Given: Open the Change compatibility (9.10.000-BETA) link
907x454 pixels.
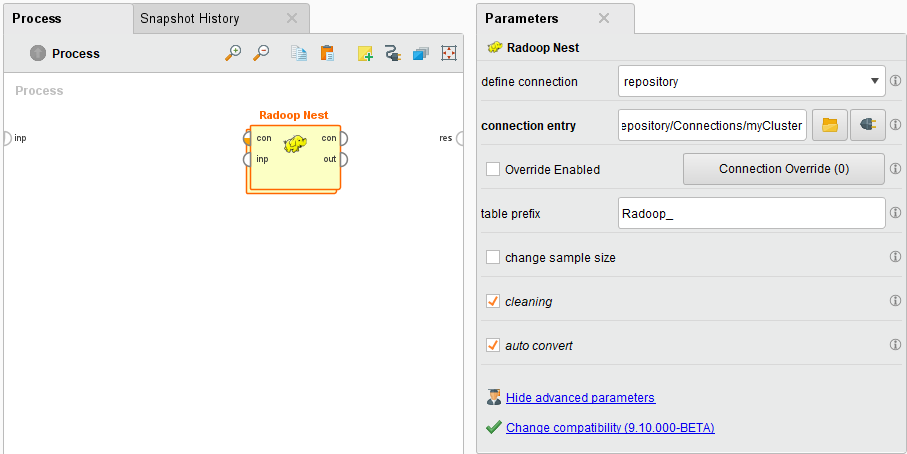Looking at the screenshot, I should (x=610, y=427).
